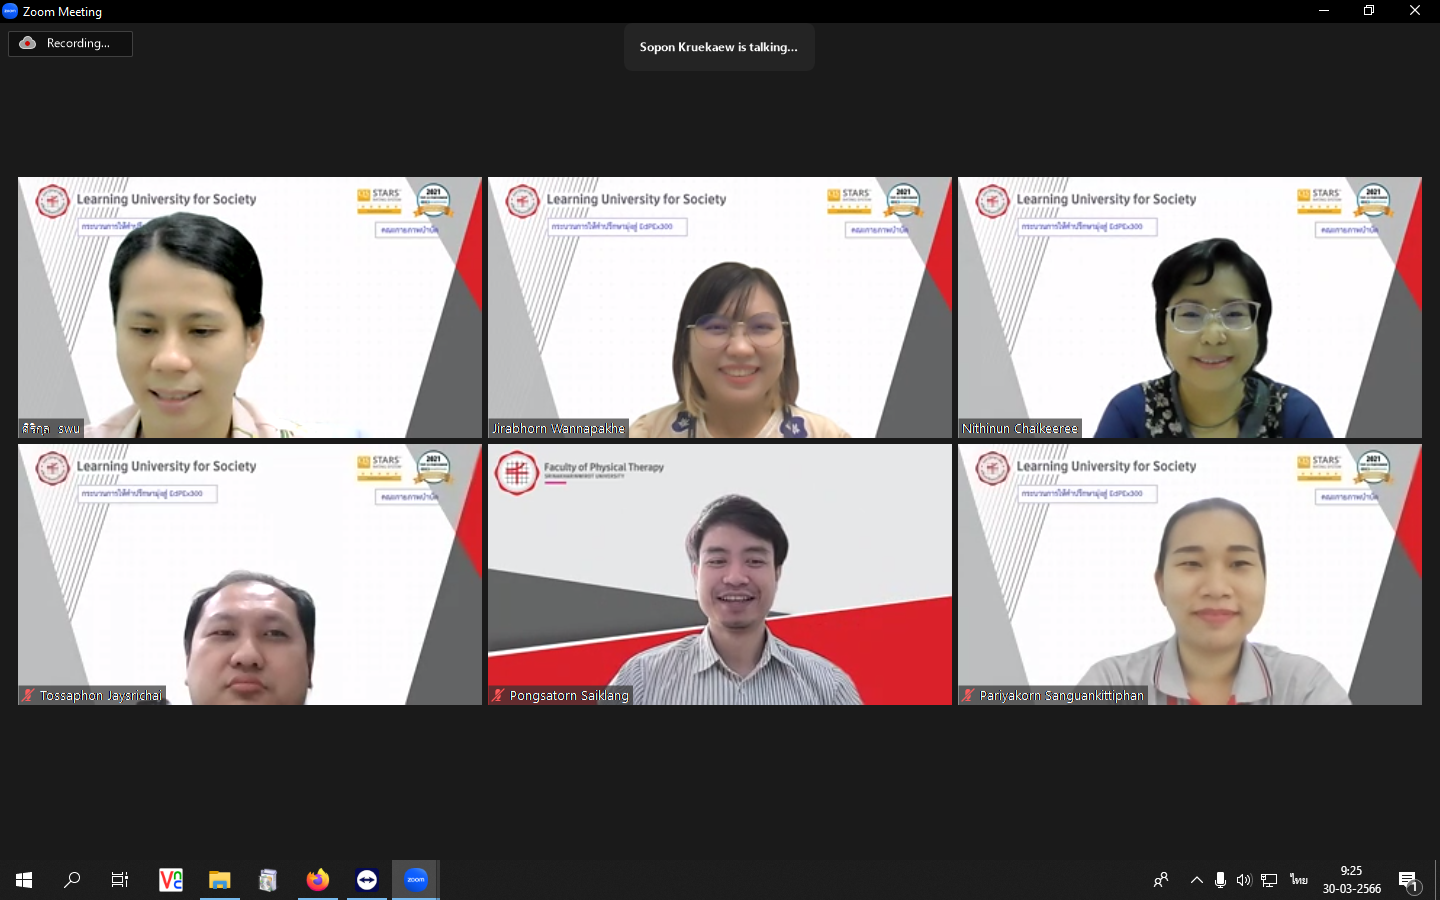
Task: Open TeamViewer from taskbar
Action: [x=367, y=880]
